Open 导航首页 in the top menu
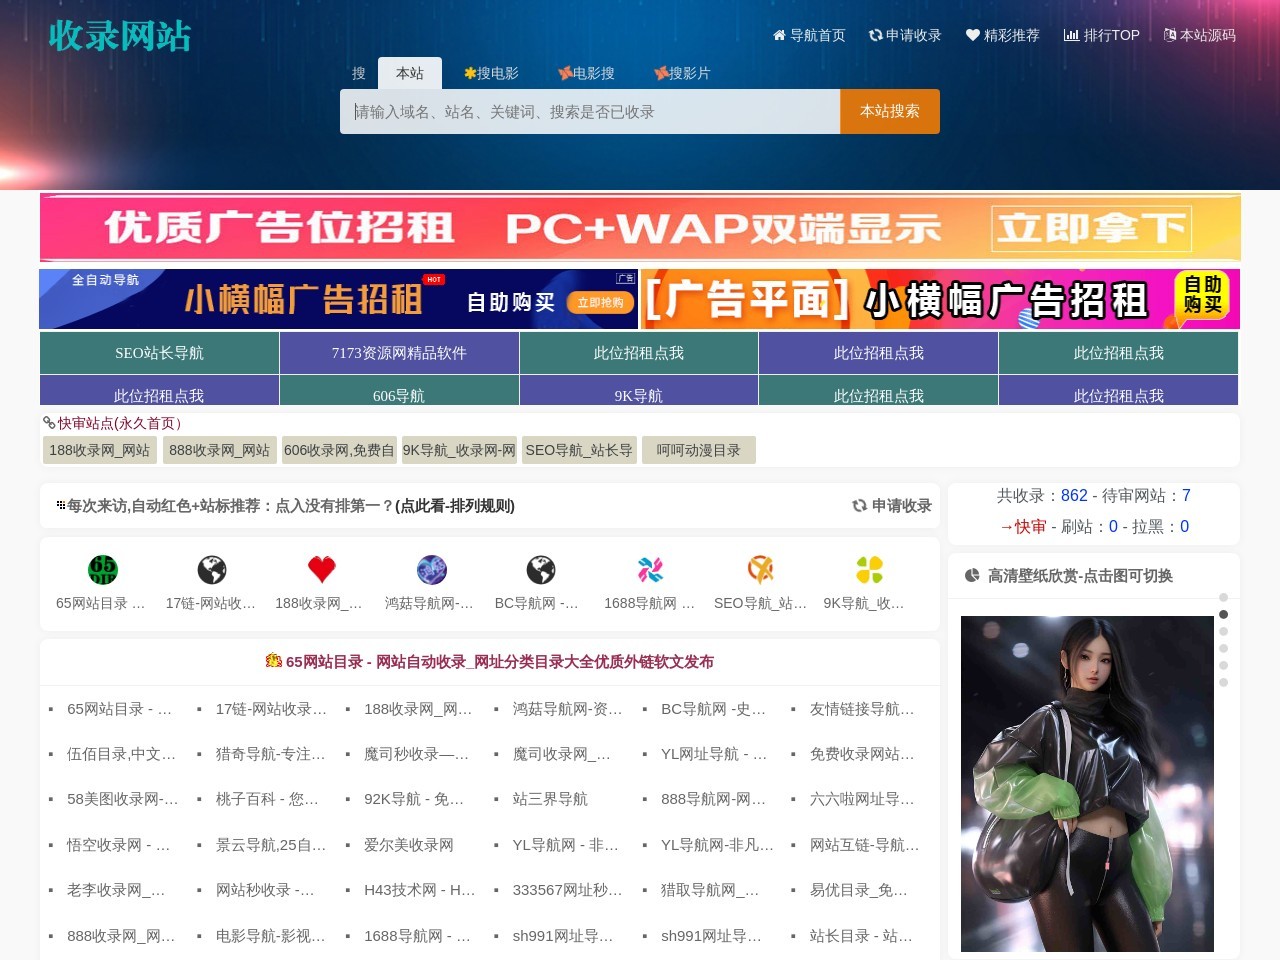 [809, 35]
